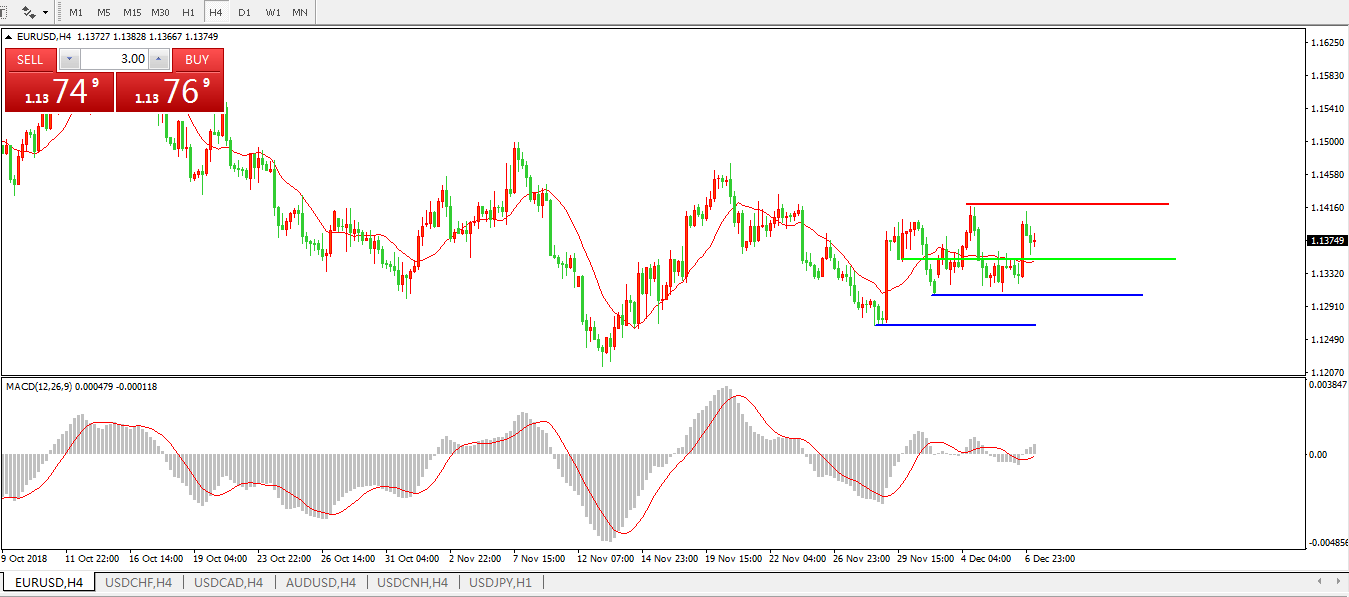The width and height of the screenshot is (1349, 597).
Task: Switch chart to M15 timeframe
Action: (x=132, y=13)
